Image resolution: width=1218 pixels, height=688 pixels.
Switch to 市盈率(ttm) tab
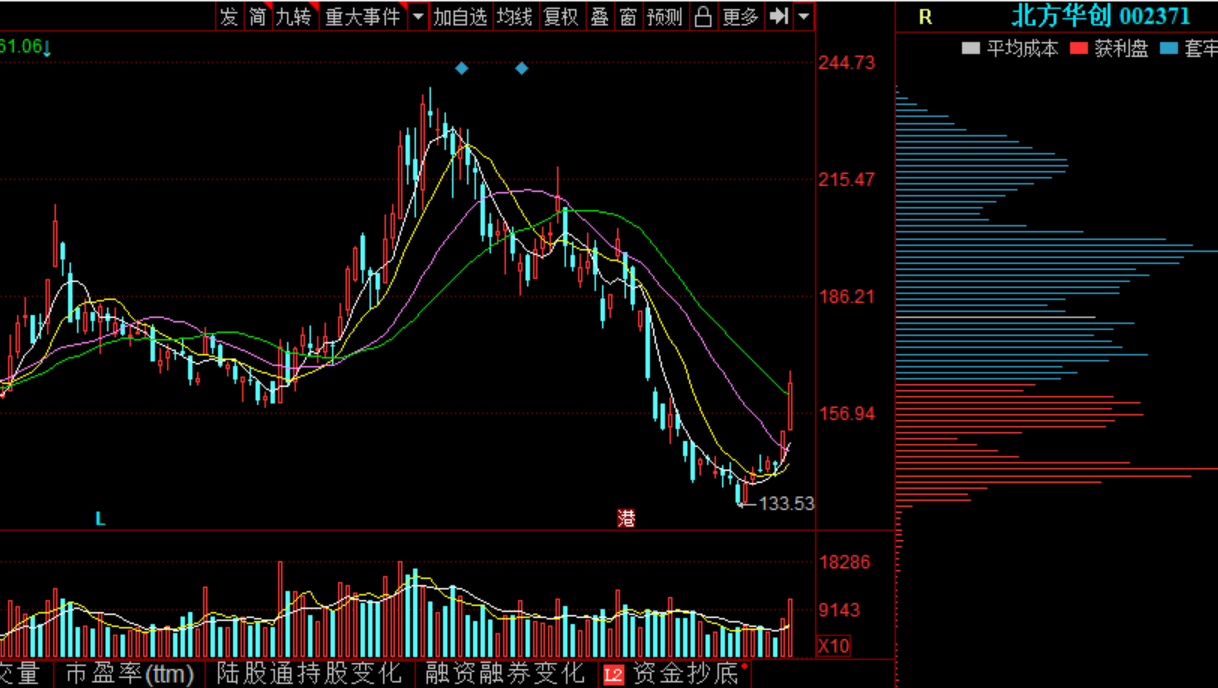coord(129,673)
